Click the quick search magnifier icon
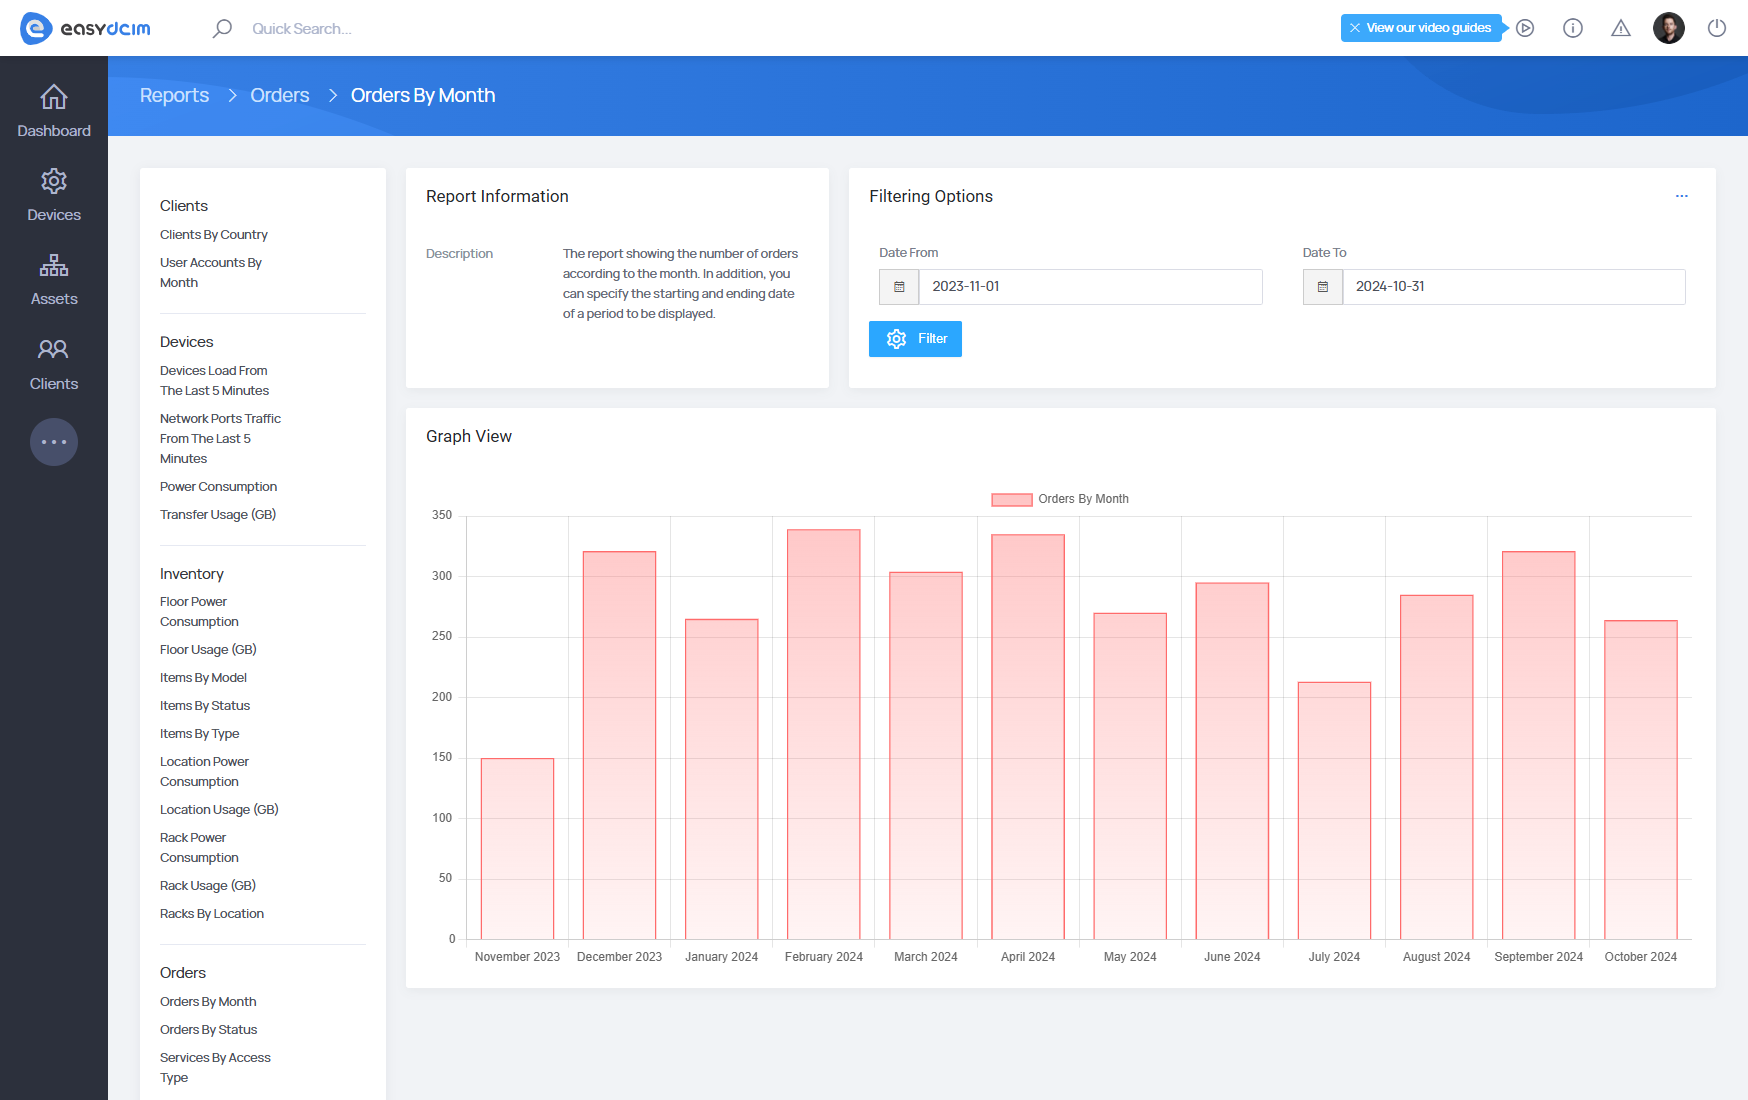 (222, 28)
